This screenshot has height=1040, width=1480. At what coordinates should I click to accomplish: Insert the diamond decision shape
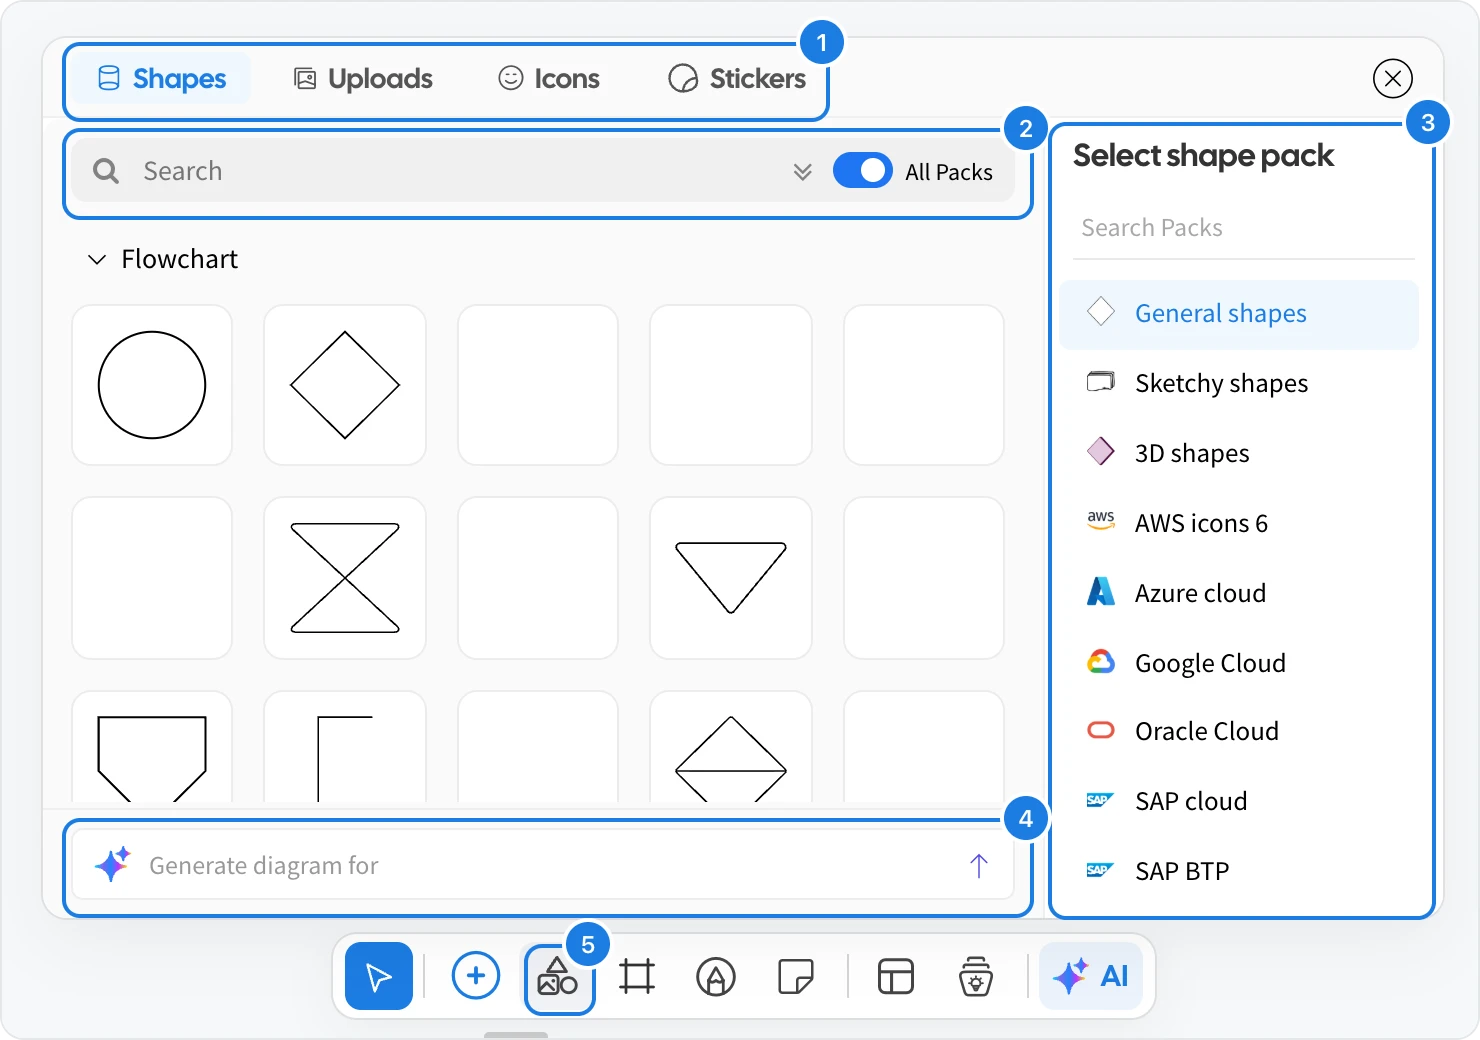tap(345, 385)
